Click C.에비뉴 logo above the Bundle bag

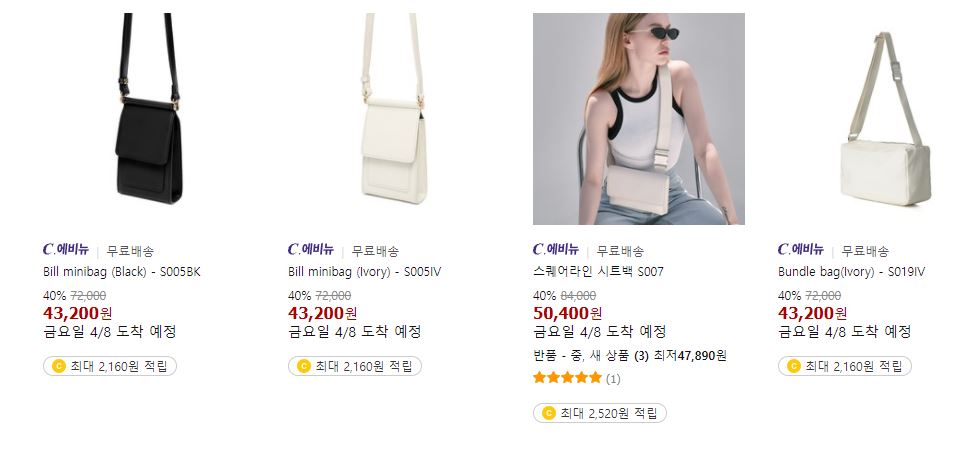(801, 250)
